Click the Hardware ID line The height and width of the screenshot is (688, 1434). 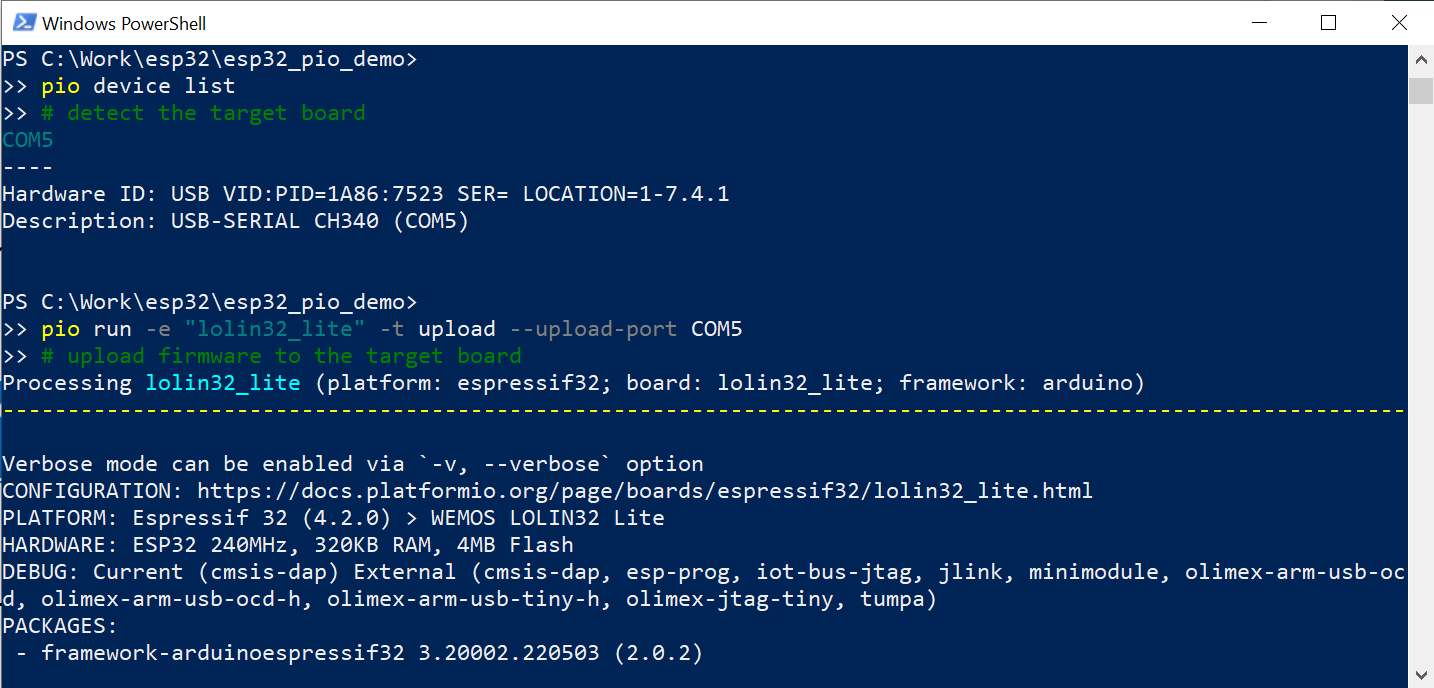point(365,193)
